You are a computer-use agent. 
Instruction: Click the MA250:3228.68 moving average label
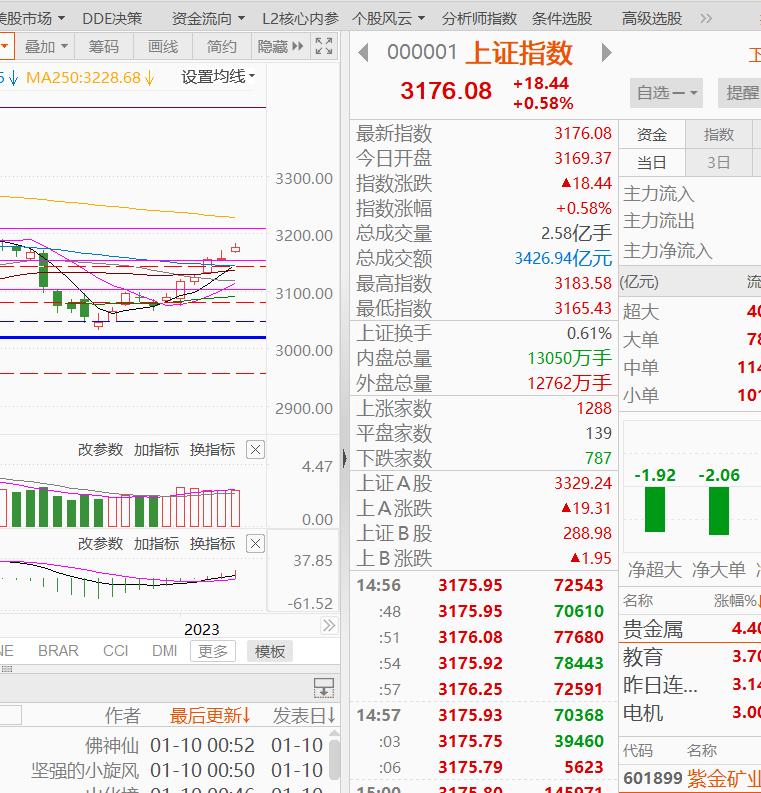(90, 77)
